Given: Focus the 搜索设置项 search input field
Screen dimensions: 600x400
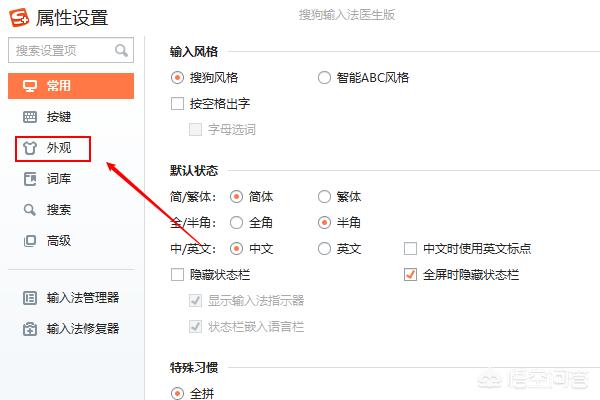Looking at the screenshot, I should point(60,49).
